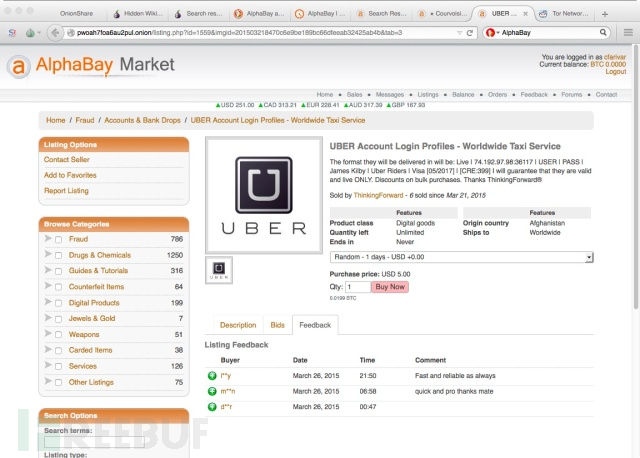The image size is (640, 458).
Task: Open browser hamburger menu
Action: [628, 33]
